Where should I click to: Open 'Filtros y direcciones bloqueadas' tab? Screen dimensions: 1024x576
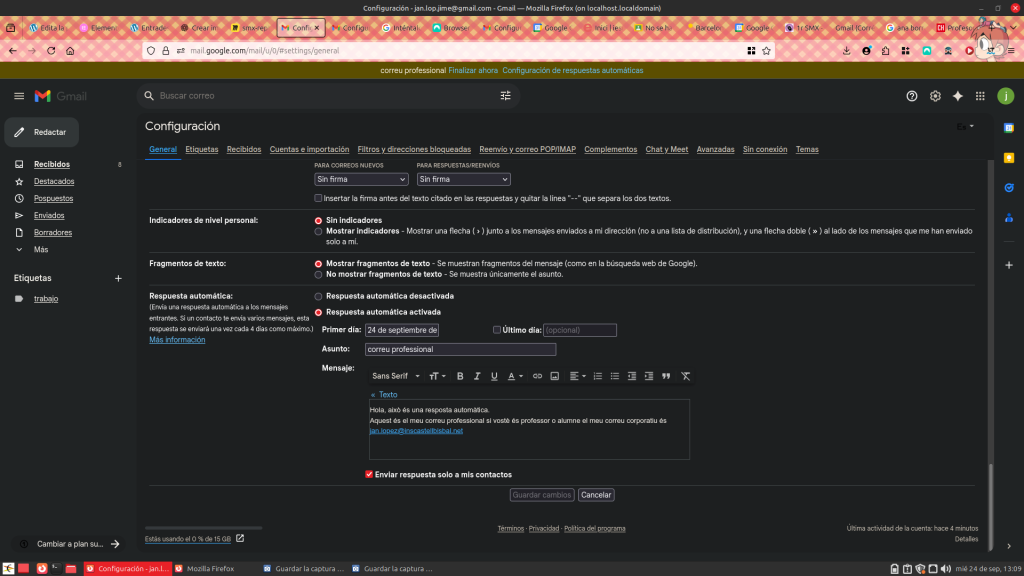(x=414, y=149)
